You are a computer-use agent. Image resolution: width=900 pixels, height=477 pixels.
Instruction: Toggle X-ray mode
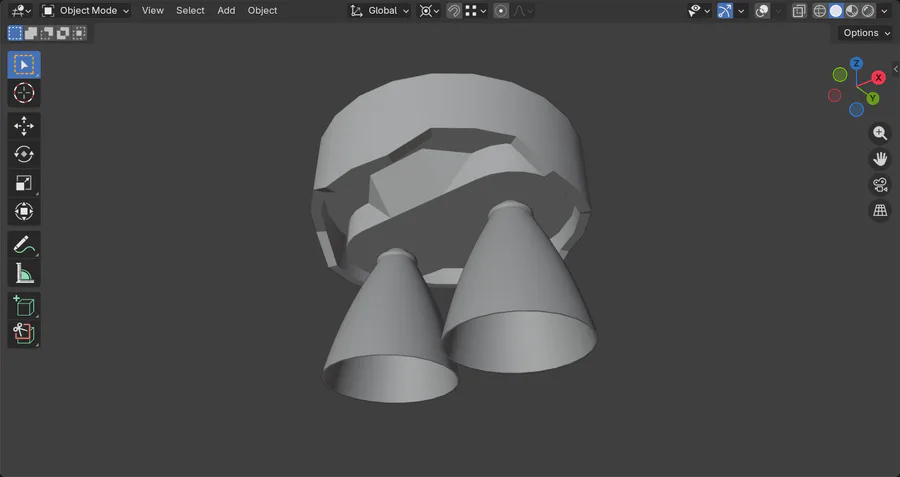(798, 10)
